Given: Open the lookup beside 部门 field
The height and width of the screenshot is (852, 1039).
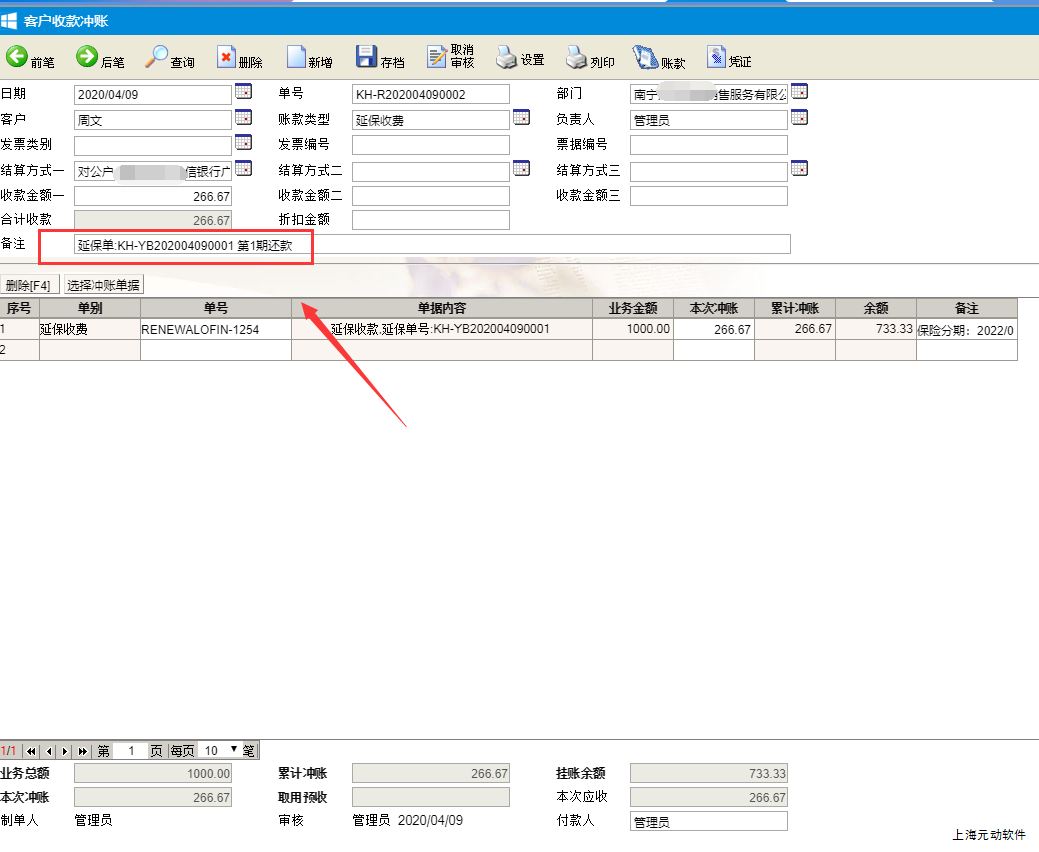Looking at the screenshot, I should click(x=799, y=92).
